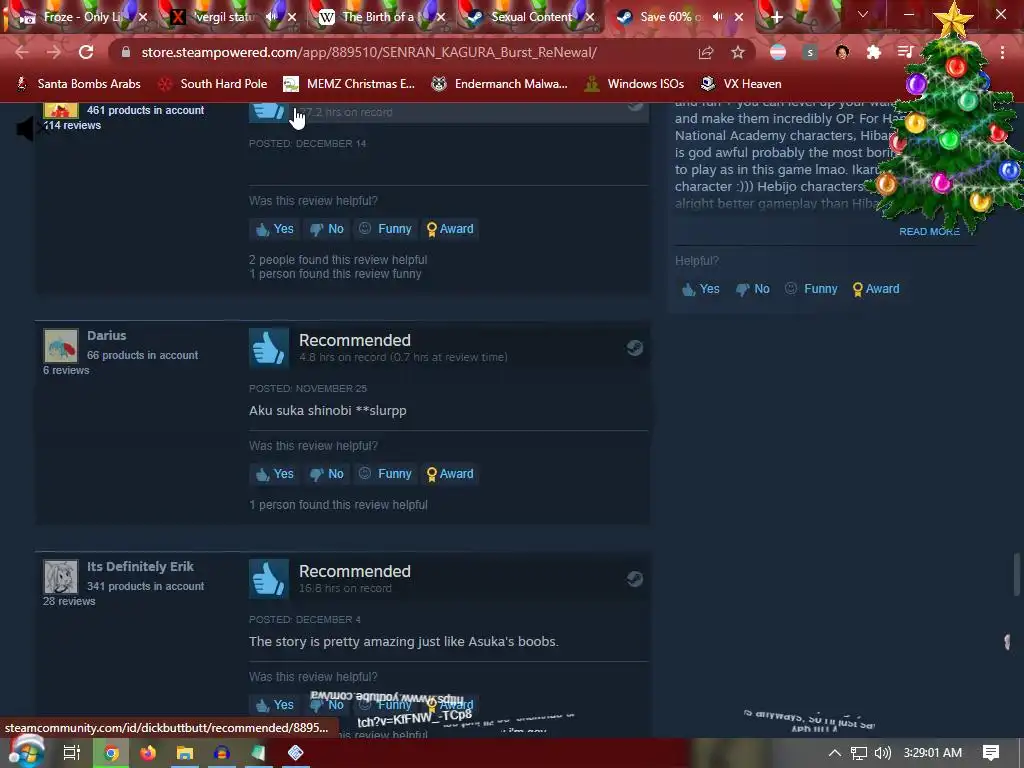The height and width of the screenshot is (768, 1024).
Task: Vote Yes on the December 14 review
Action: tap(275, 229)
